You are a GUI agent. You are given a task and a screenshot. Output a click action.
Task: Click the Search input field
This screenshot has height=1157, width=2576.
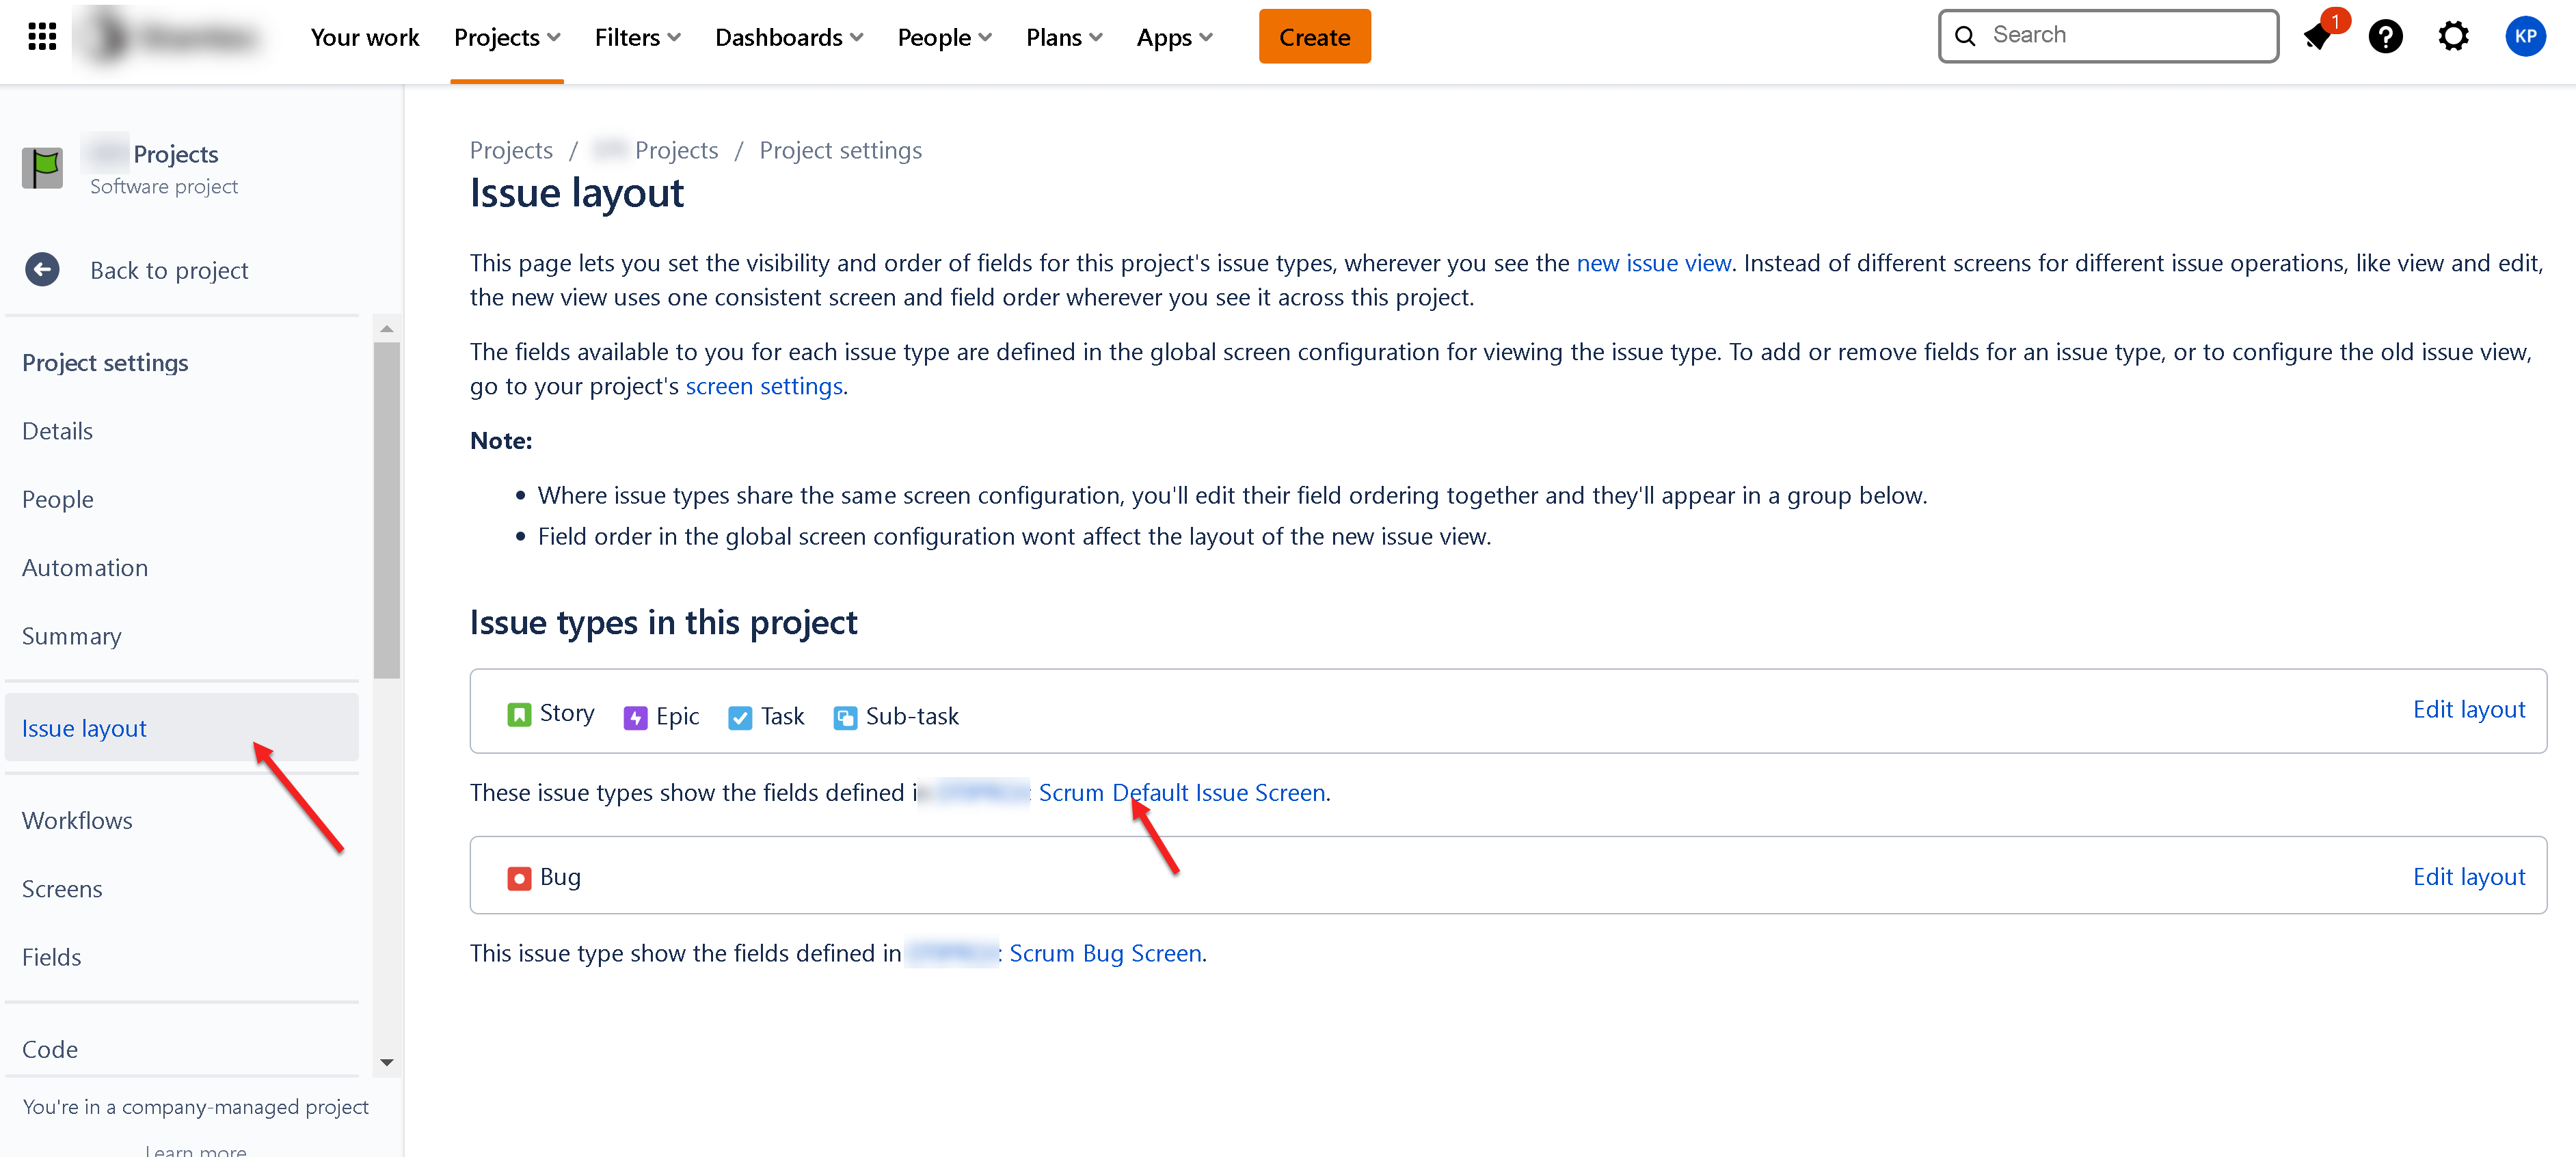tap(2108, 36)
